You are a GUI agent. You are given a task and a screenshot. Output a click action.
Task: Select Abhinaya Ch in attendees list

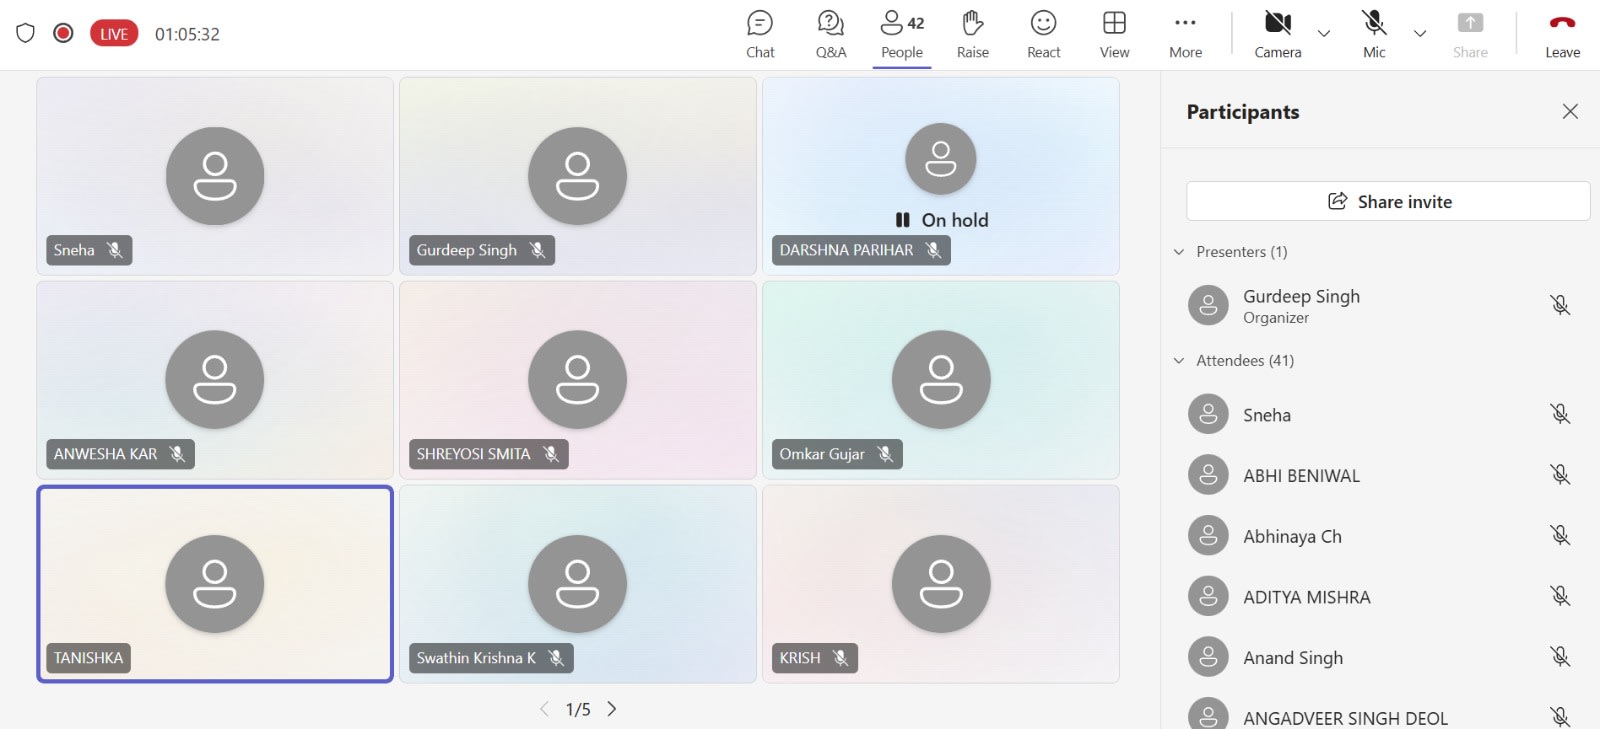pyautogui.click(x=1380, y=536)
